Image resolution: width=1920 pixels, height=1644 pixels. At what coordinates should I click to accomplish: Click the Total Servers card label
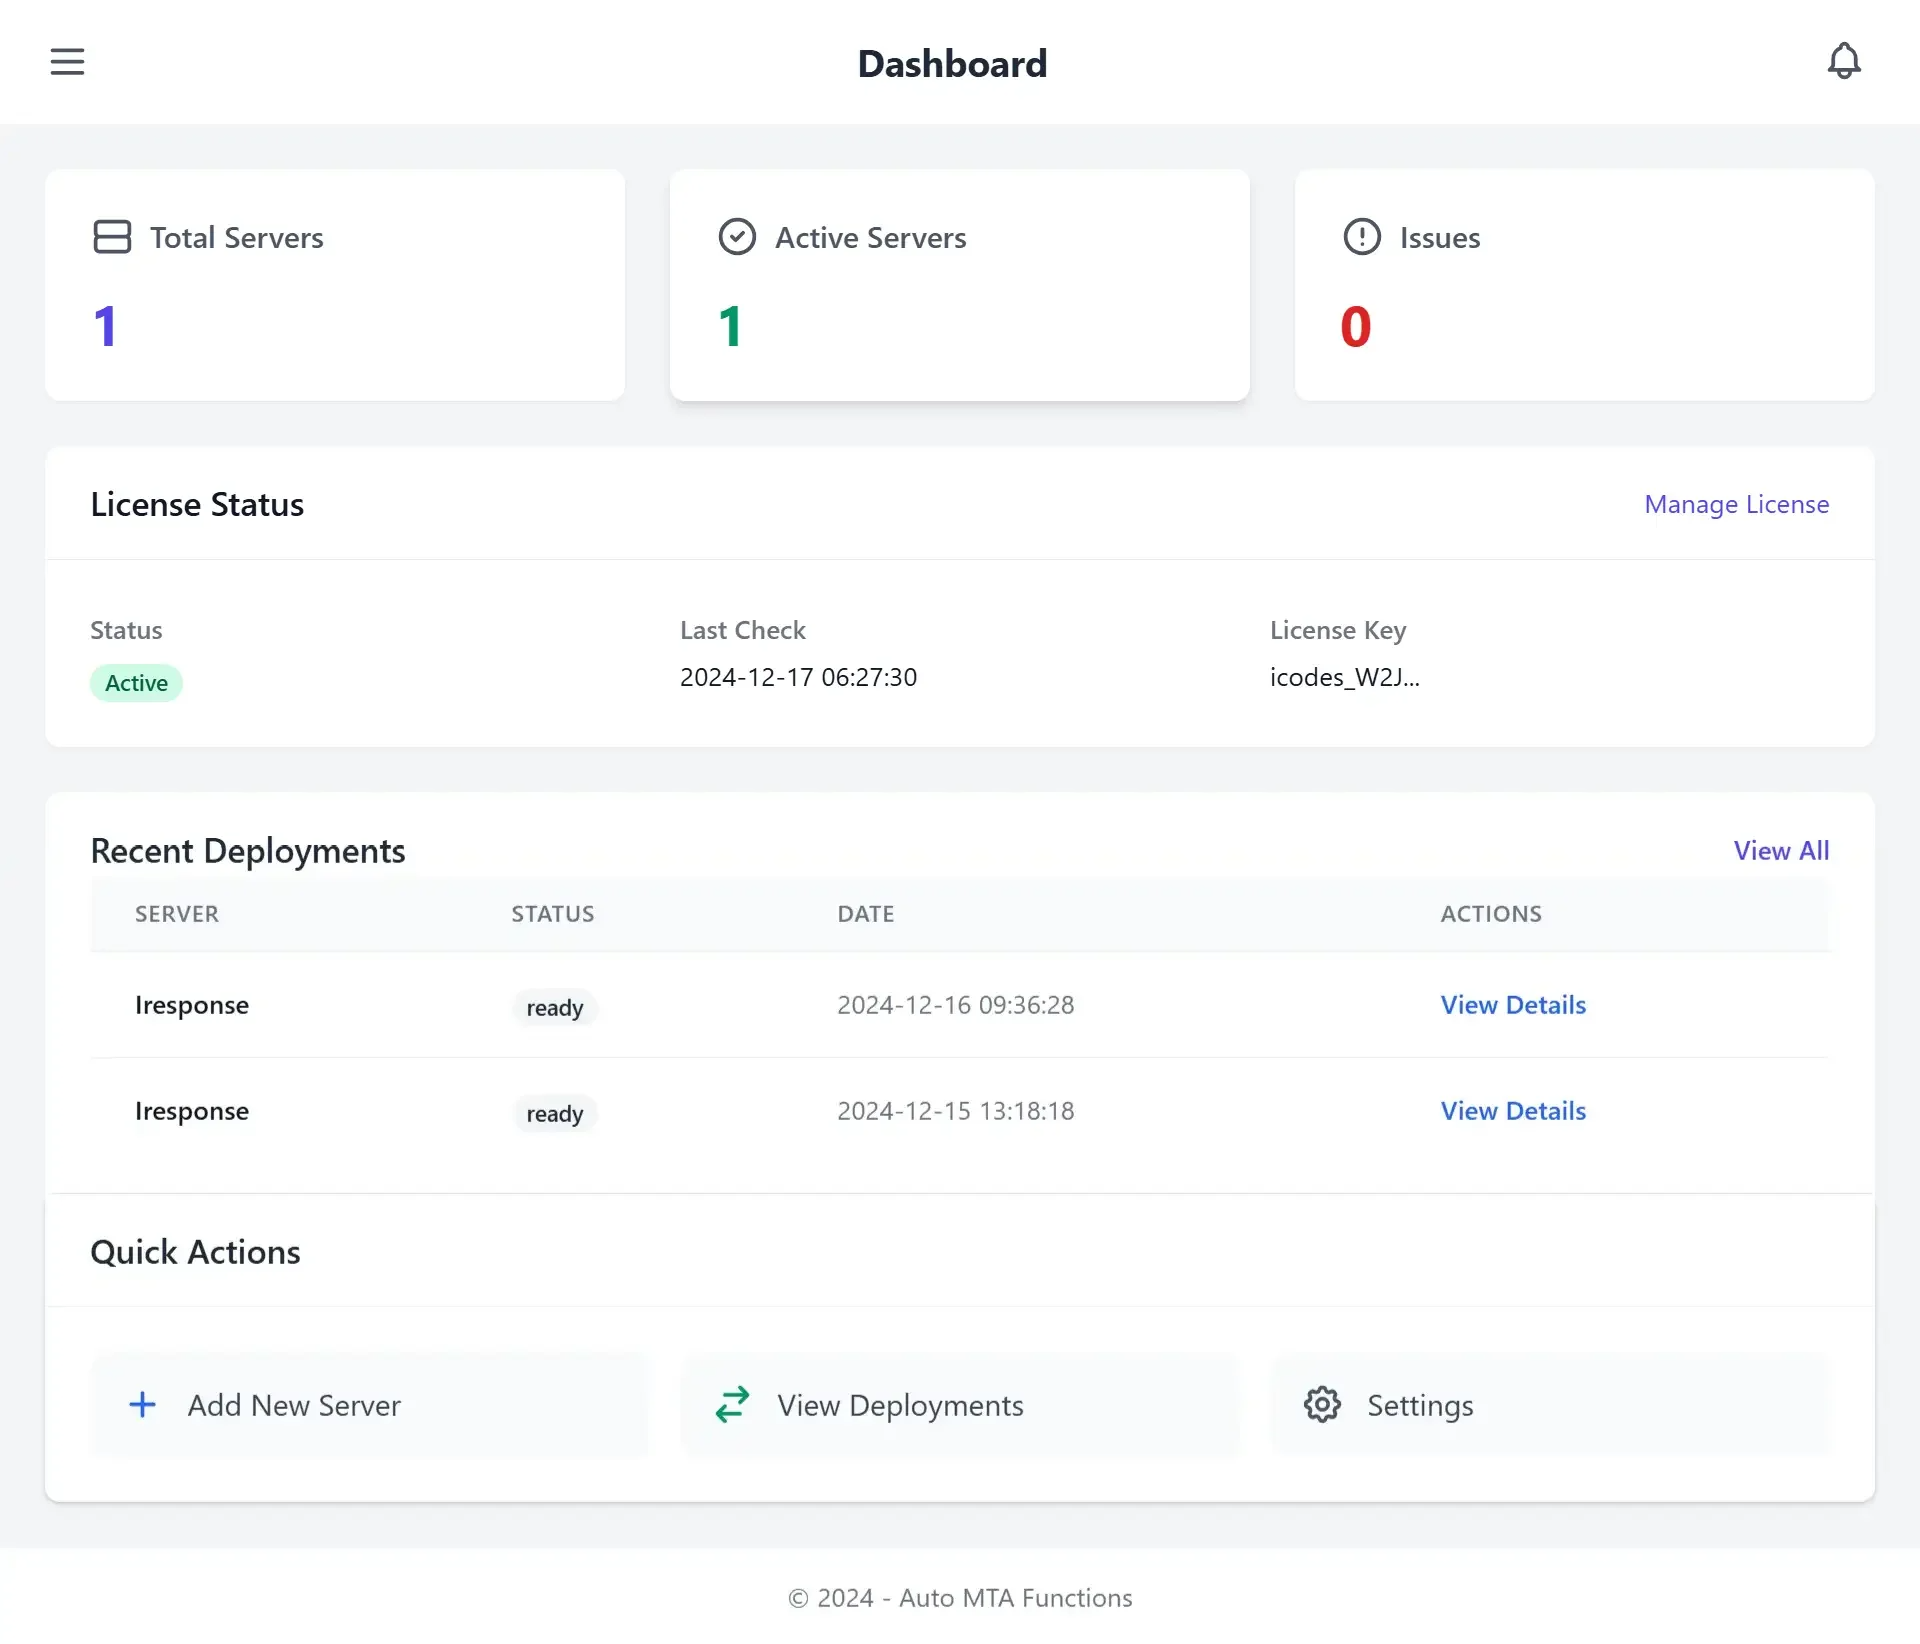237,238
